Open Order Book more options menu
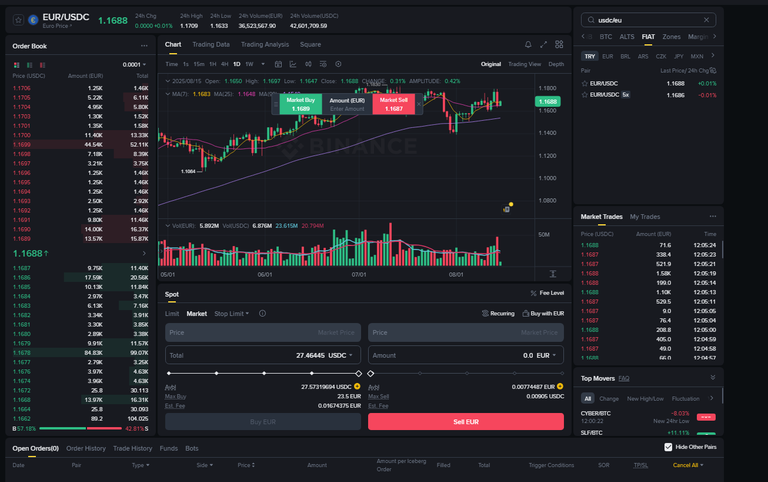This screenshot has height=482, width=768. (x=144, y=46)
